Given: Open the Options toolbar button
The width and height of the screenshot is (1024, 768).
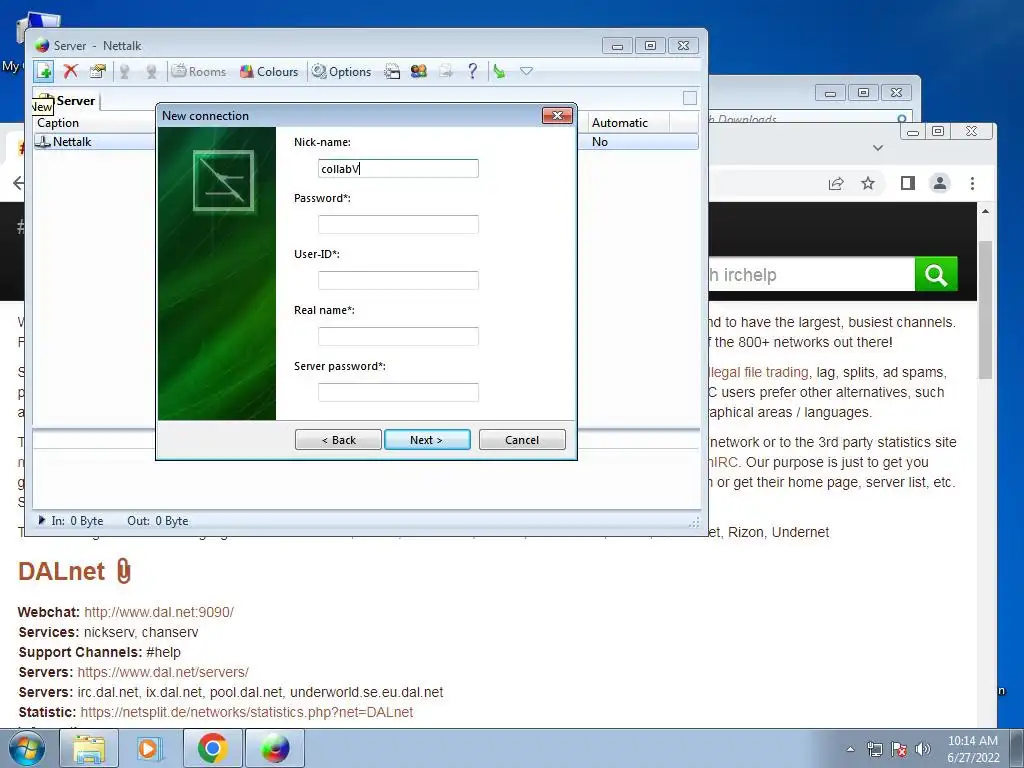Looking at the screenshot, I should tap(342, 71).
